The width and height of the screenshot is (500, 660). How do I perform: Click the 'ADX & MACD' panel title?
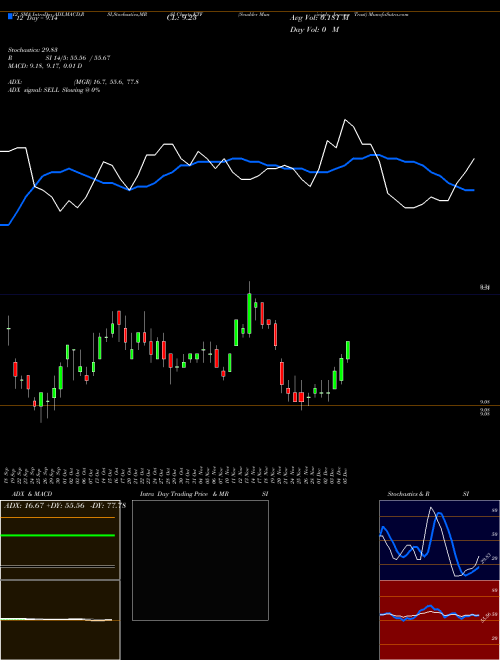(x=32, y=494)
